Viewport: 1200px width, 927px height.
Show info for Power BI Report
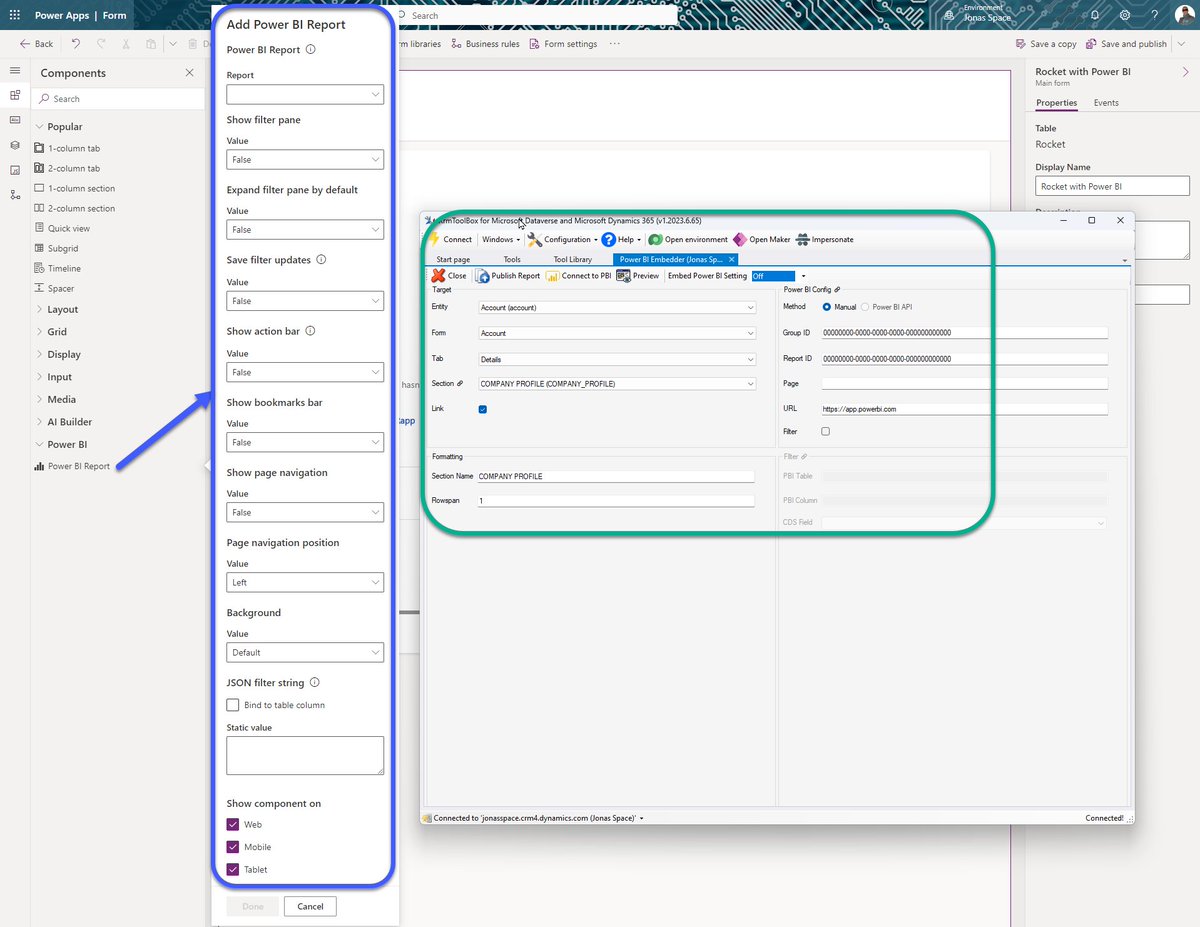[310, 49]
